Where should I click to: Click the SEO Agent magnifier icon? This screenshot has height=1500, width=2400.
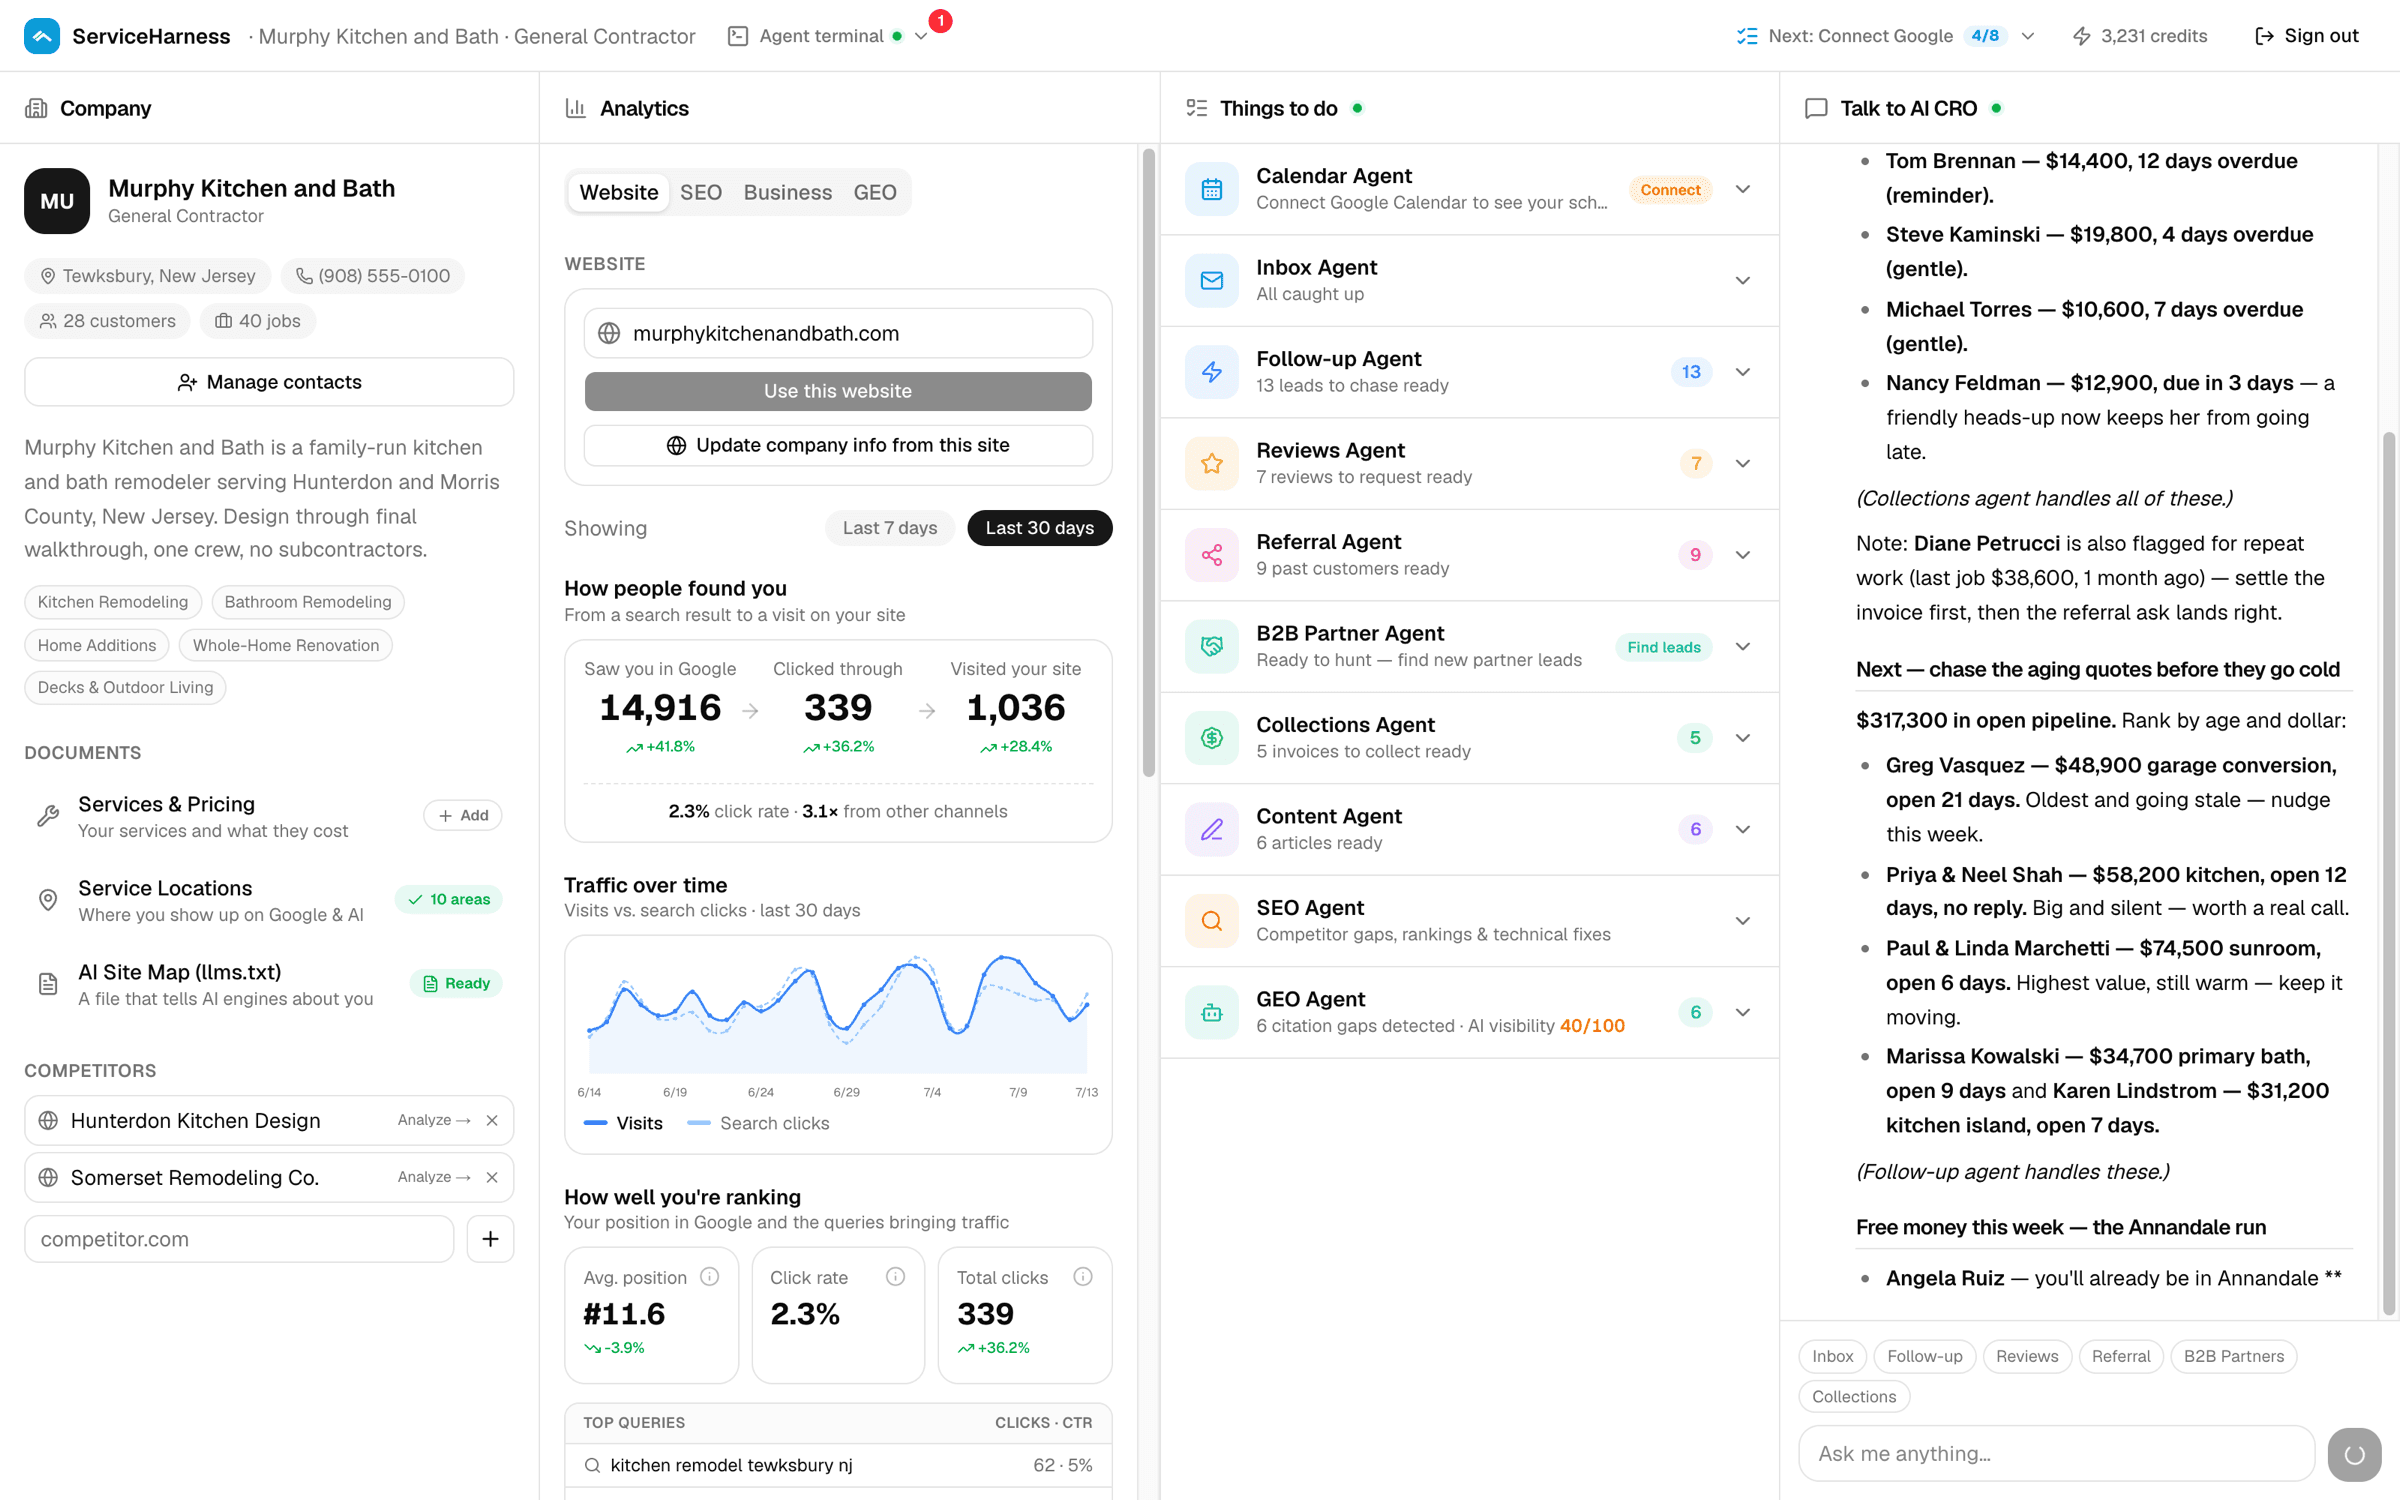coord(1211,921)
